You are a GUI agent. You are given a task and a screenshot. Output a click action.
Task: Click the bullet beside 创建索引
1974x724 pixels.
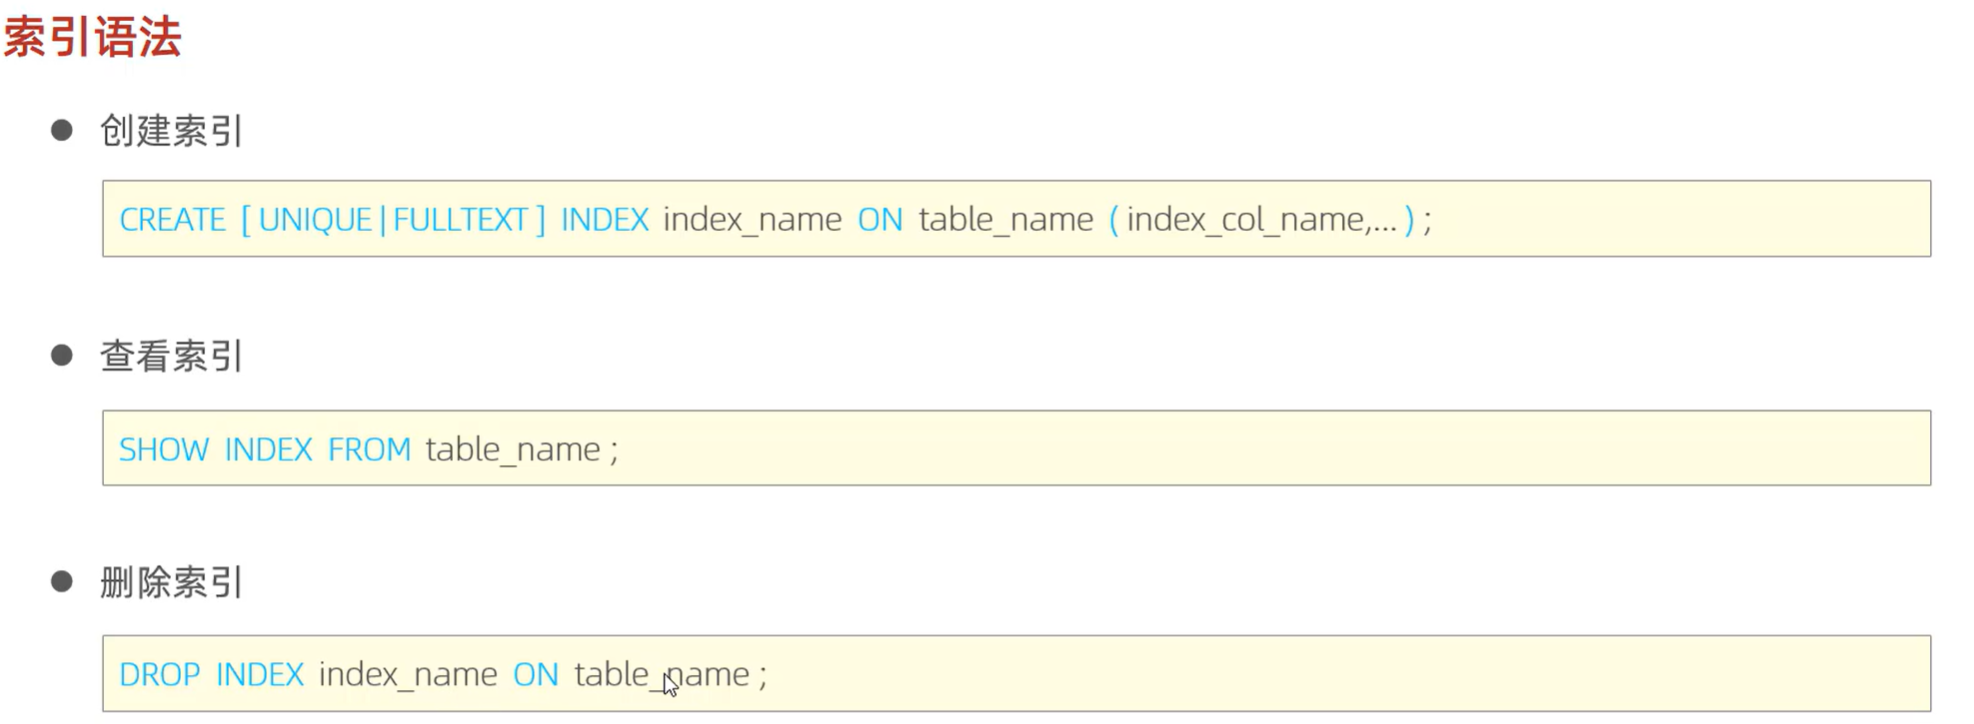click(62, 130)
